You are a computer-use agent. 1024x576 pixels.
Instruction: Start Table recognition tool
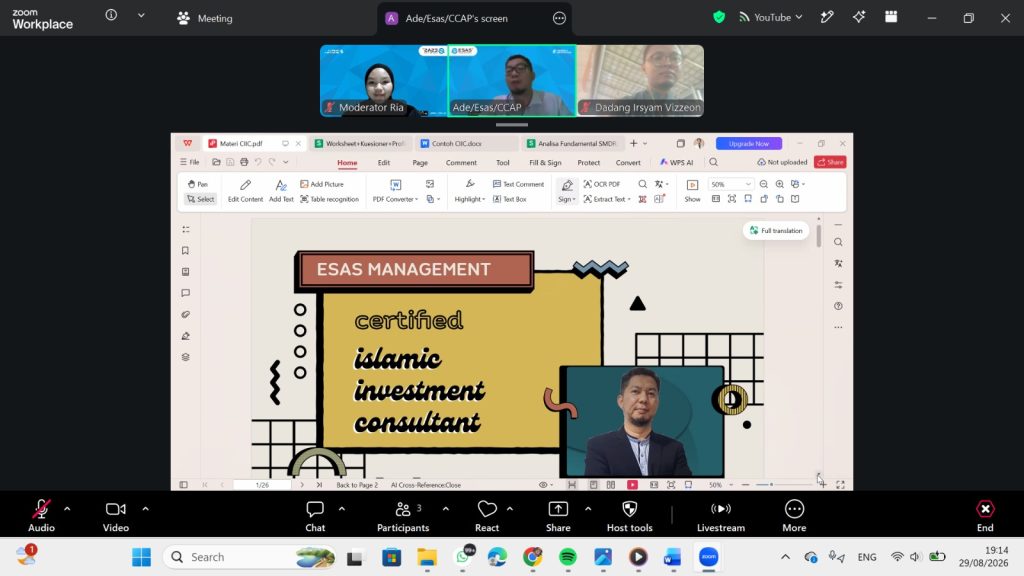[329, 199]
